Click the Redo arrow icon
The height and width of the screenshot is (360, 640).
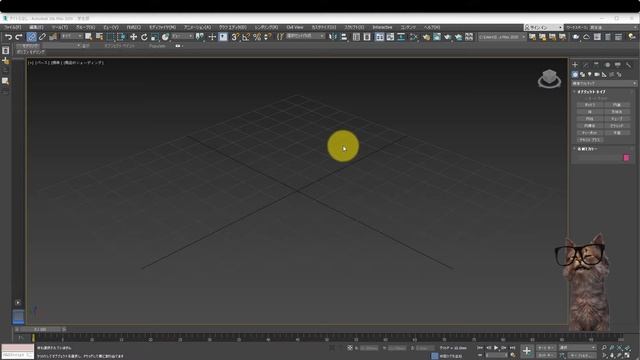click(18, 37)
